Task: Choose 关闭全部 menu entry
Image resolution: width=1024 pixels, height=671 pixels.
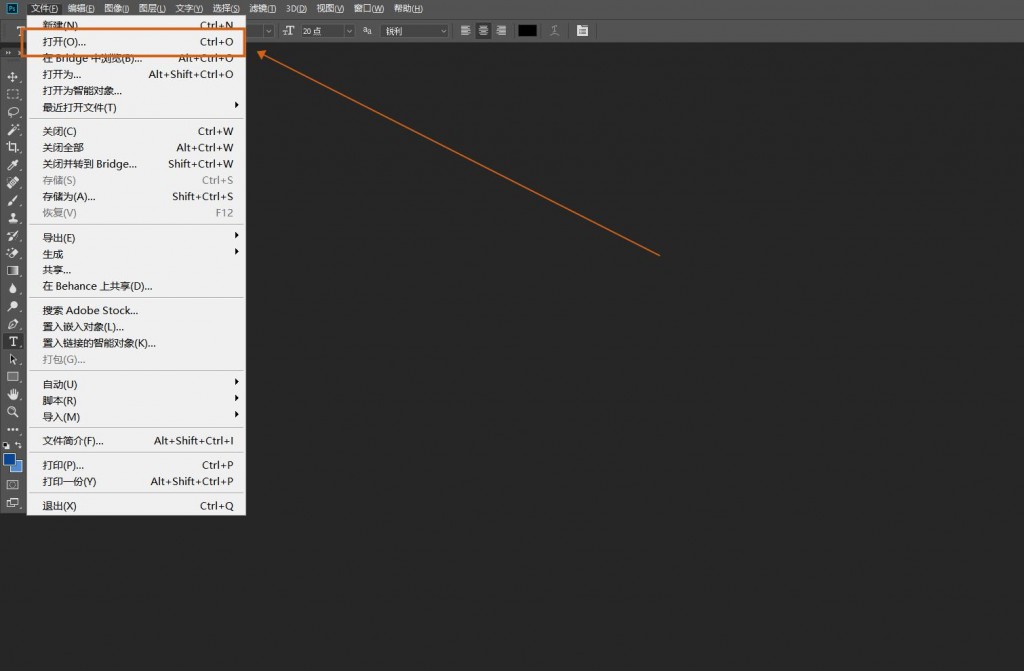Action: pos(136,148)
